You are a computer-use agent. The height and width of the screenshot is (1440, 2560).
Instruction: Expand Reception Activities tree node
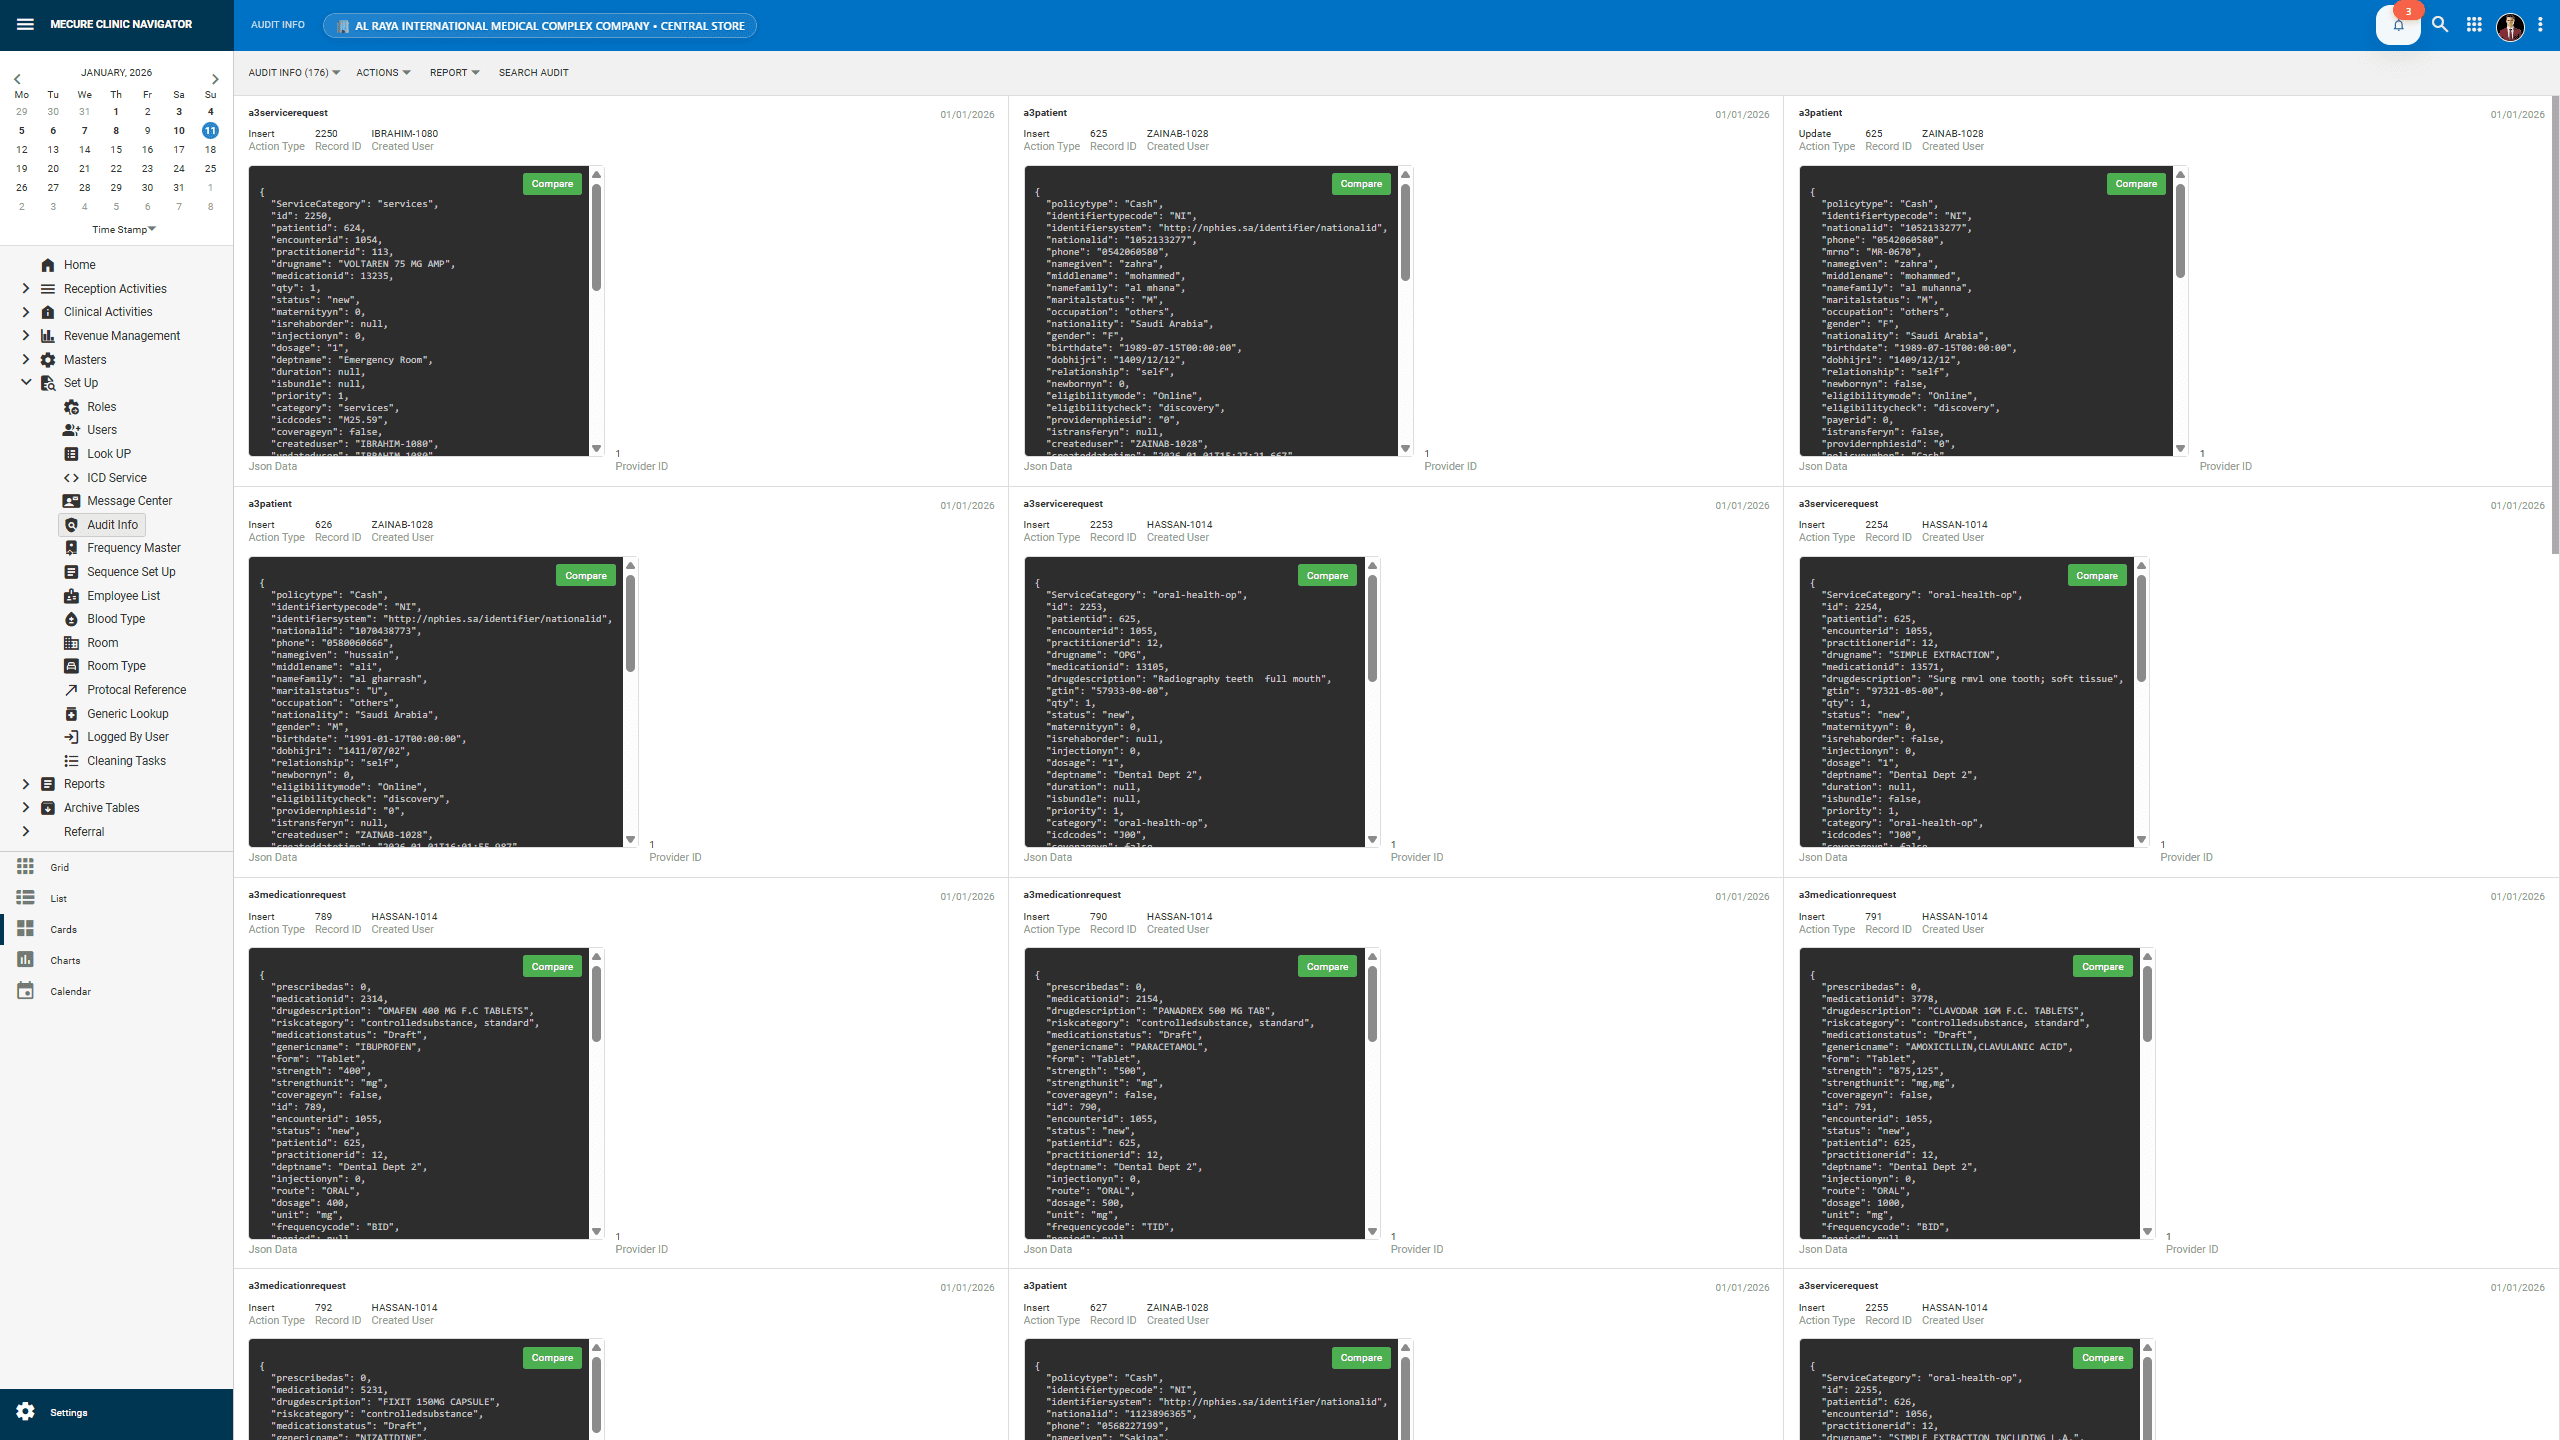[26, 289]
